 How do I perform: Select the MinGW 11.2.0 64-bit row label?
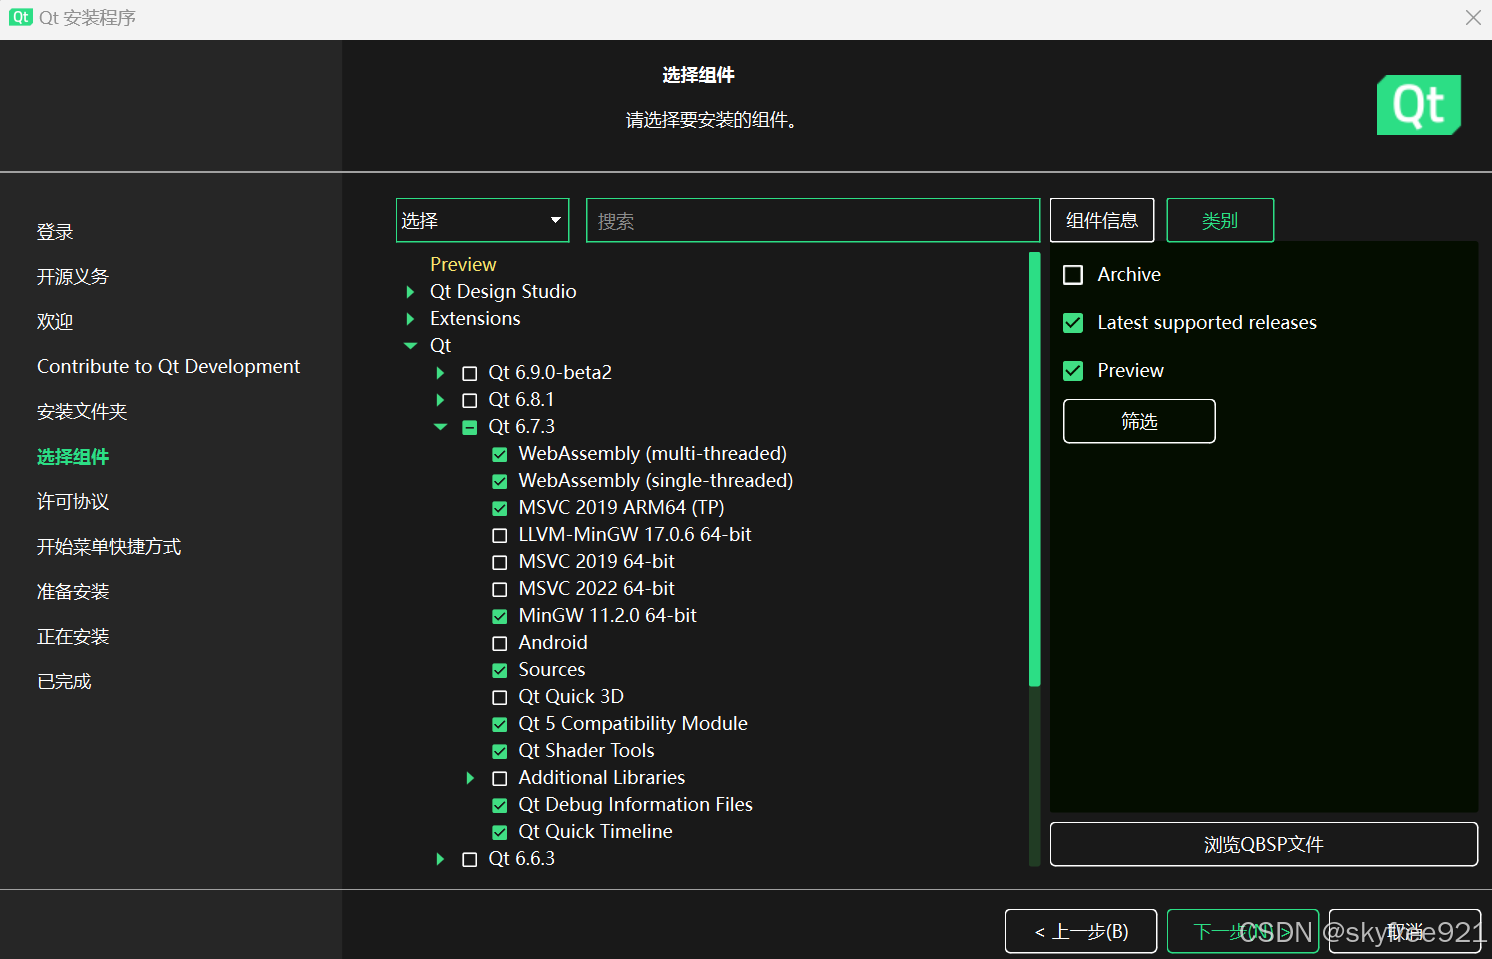coord(607,616)
